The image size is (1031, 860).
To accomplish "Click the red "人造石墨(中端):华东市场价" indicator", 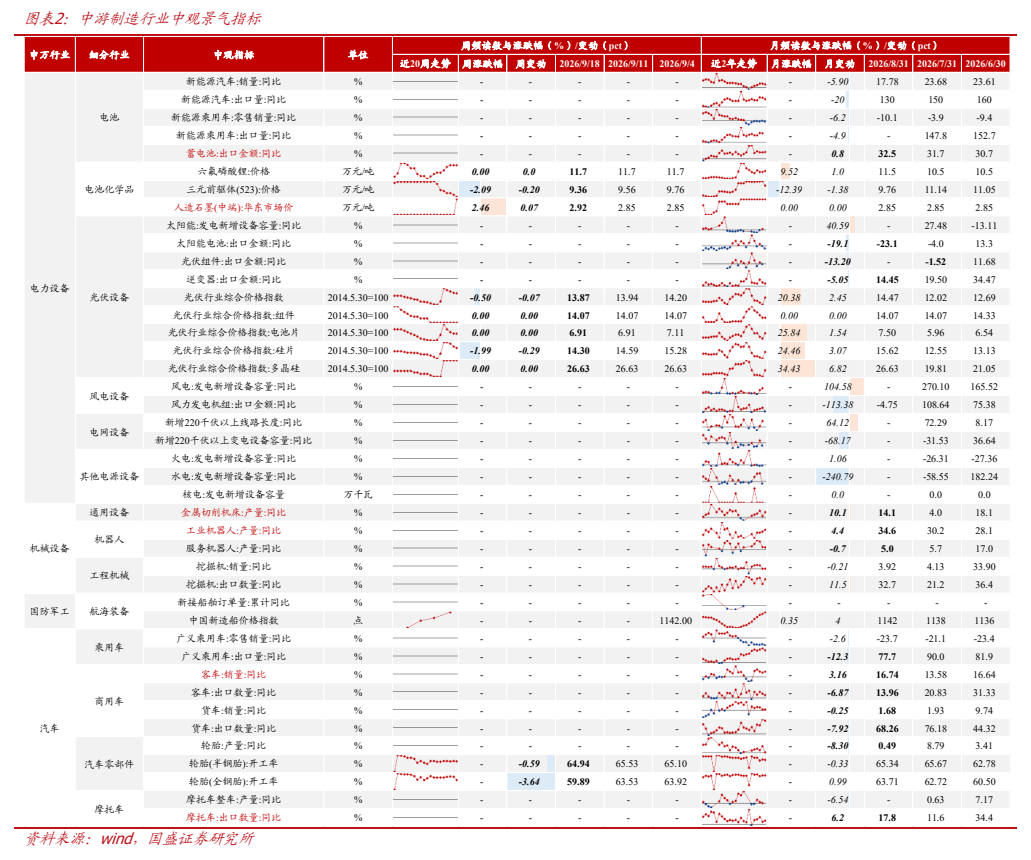I will point(233,207).
